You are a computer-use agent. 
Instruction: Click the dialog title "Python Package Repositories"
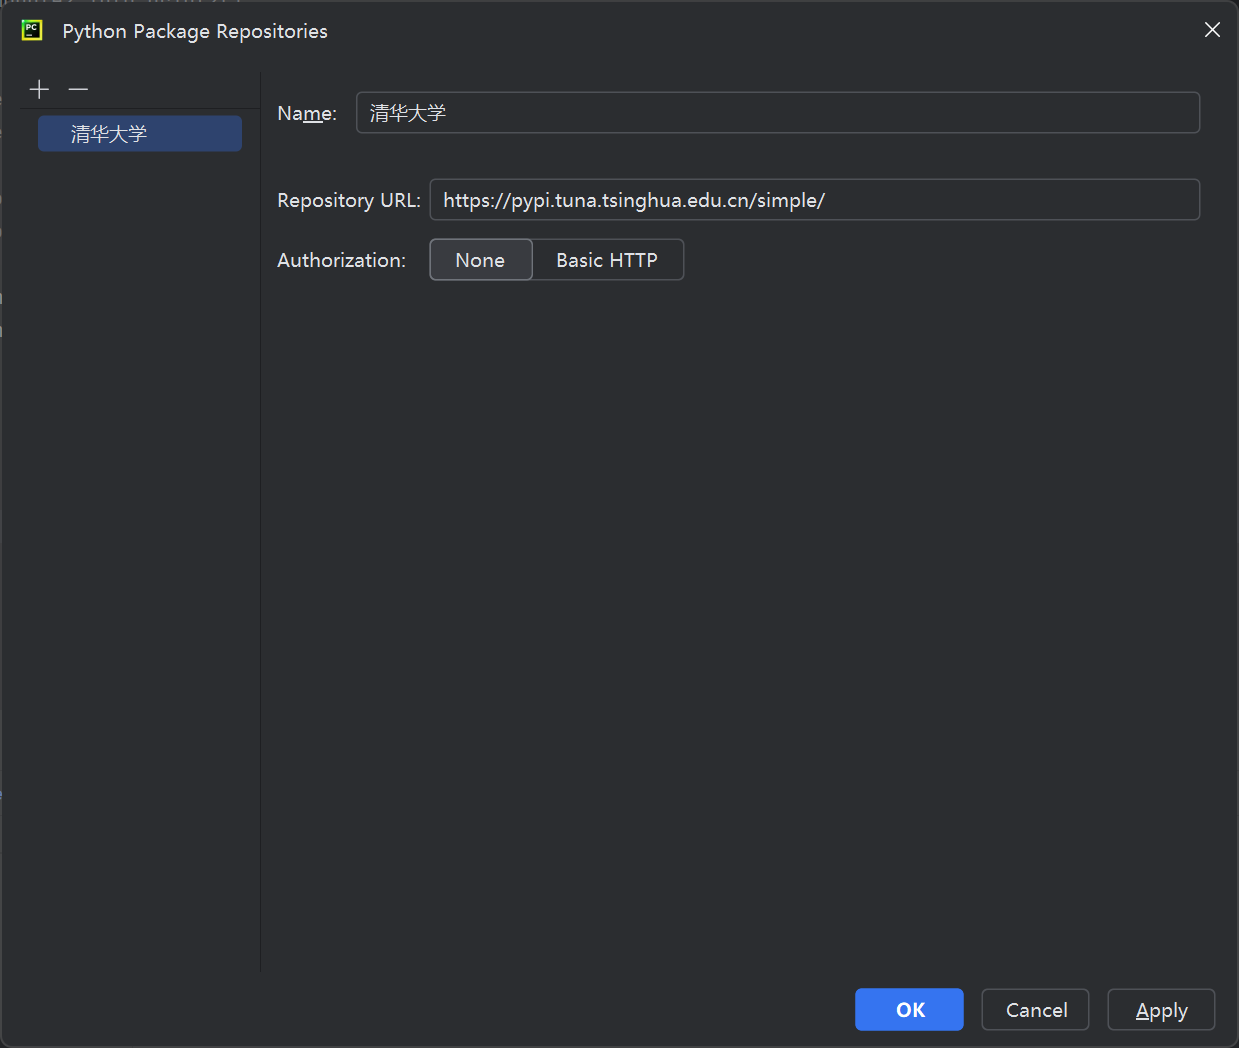tap(195, 32)
